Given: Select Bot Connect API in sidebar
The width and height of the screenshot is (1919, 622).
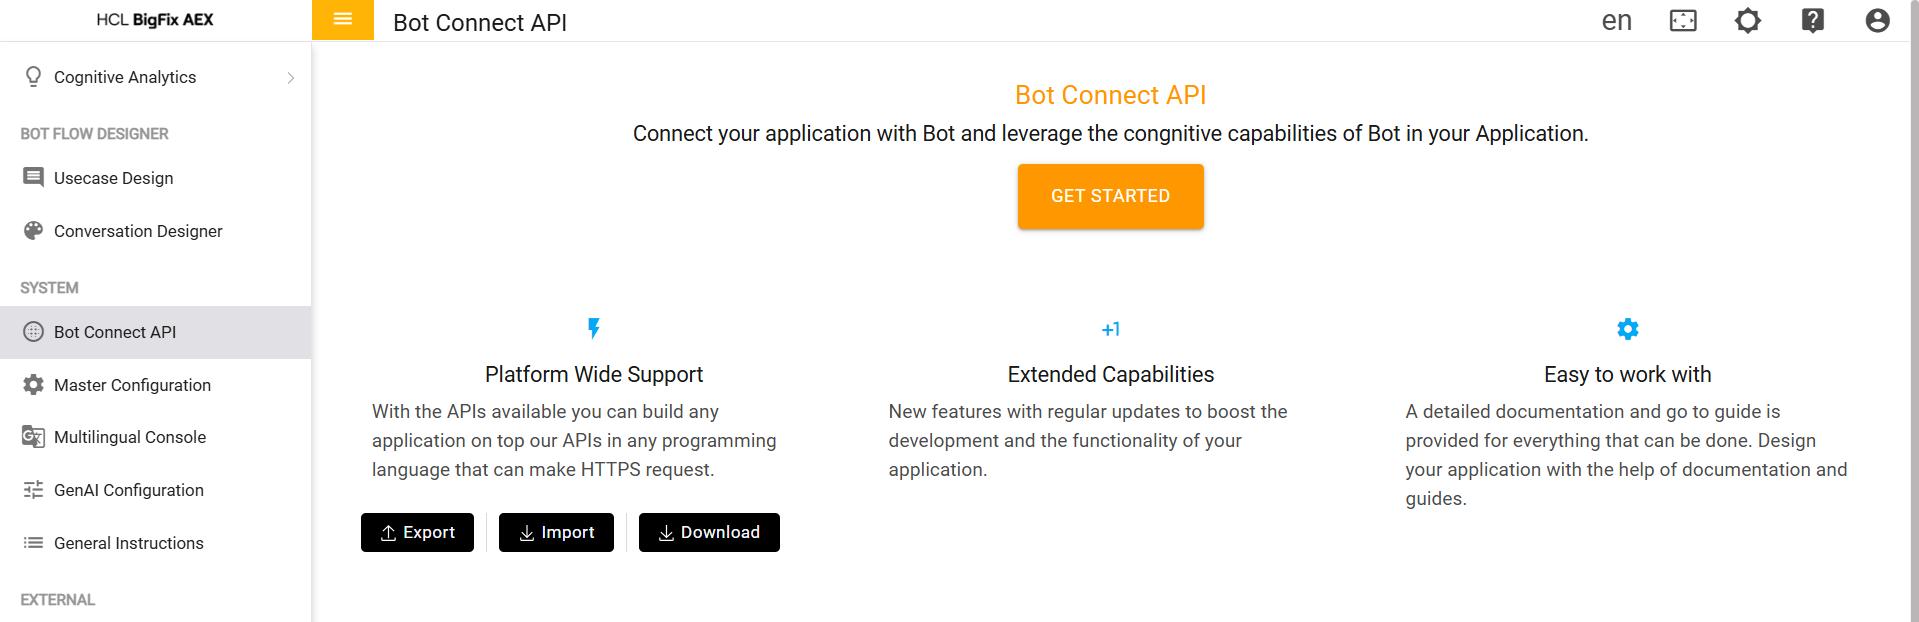Looking at the screenshot, I should coord(115,332).
